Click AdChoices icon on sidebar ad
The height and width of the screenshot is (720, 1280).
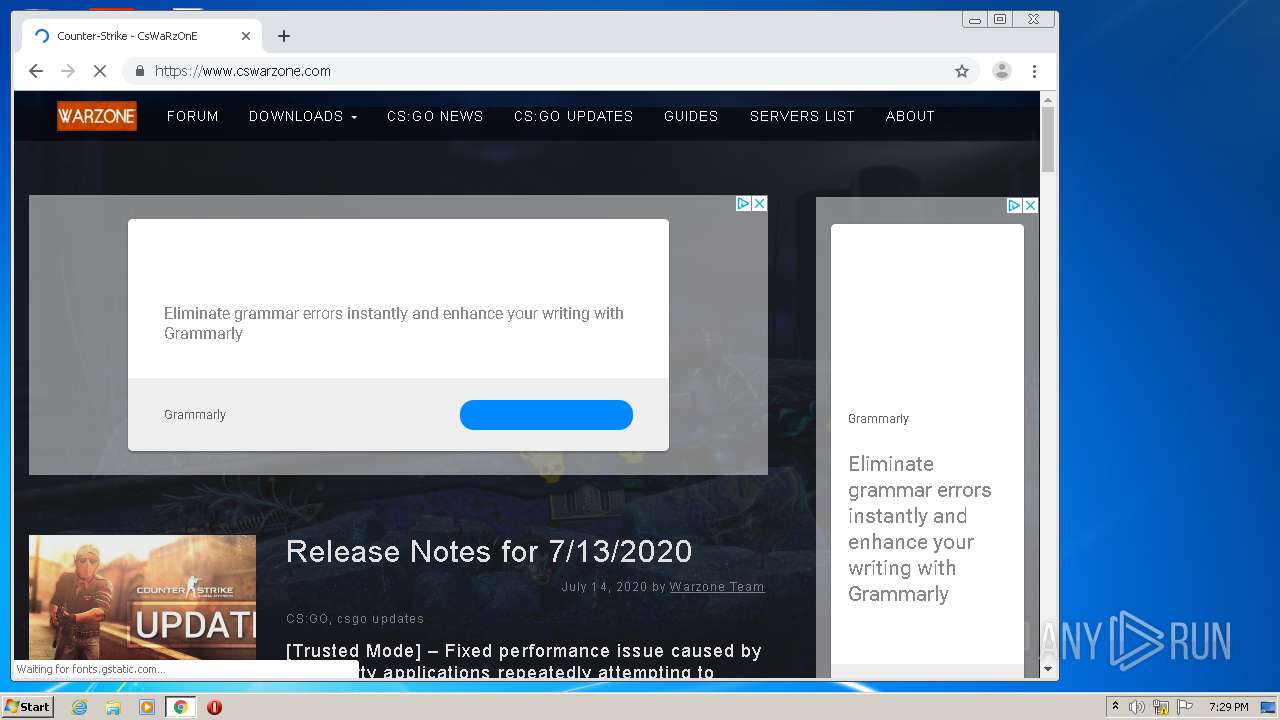coord(1014,205)
